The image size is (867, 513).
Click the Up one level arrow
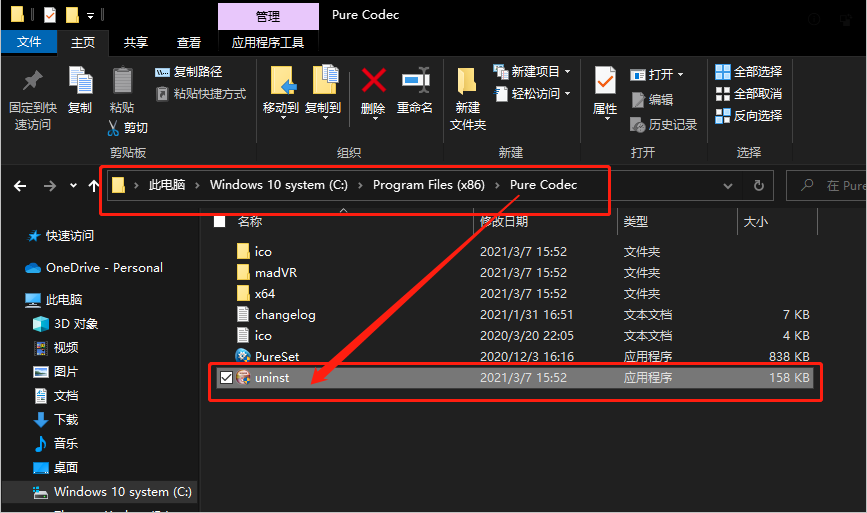93,186
